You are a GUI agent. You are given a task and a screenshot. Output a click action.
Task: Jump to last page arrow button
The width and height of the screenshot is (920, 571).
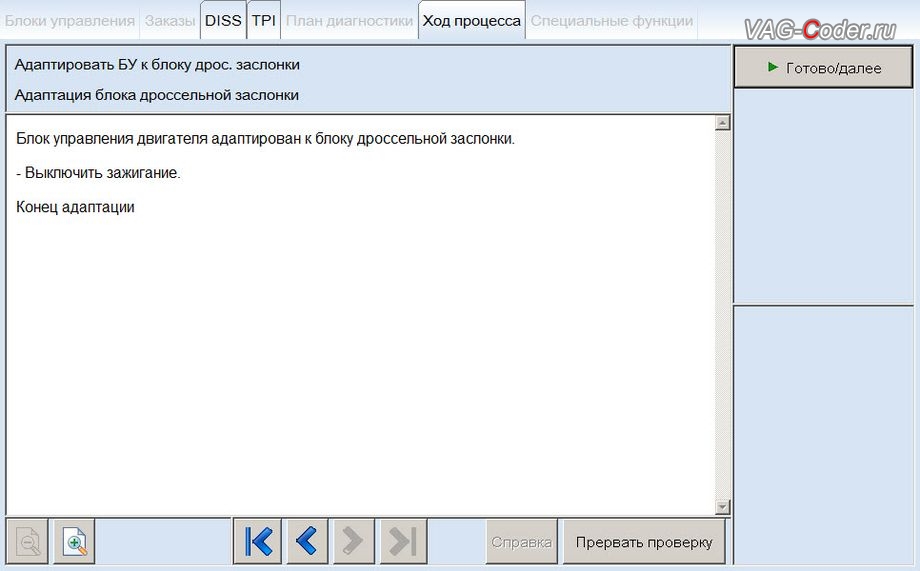point(403,541)
